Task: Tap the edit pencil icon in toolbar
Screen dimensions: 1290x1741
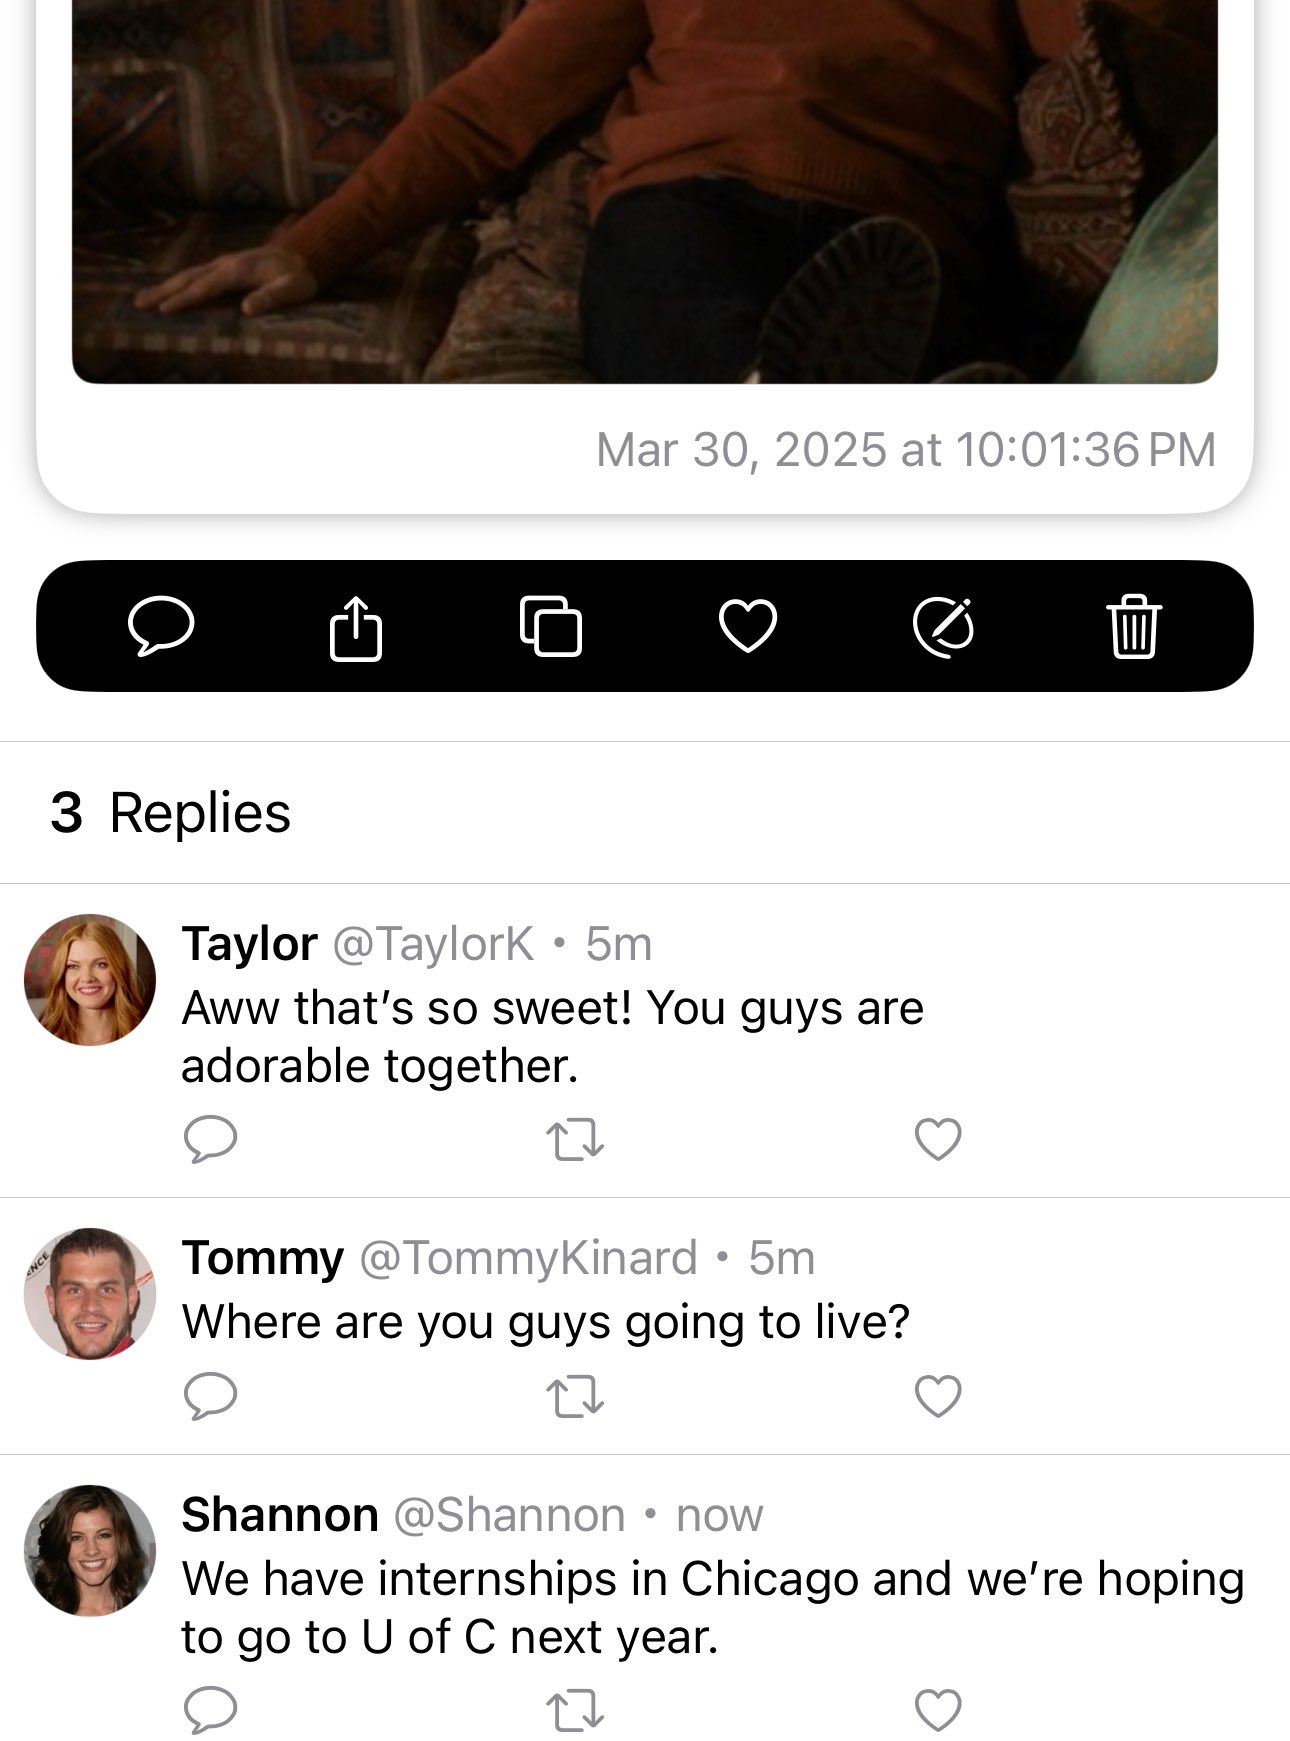Action: click(x=943, y=627)
